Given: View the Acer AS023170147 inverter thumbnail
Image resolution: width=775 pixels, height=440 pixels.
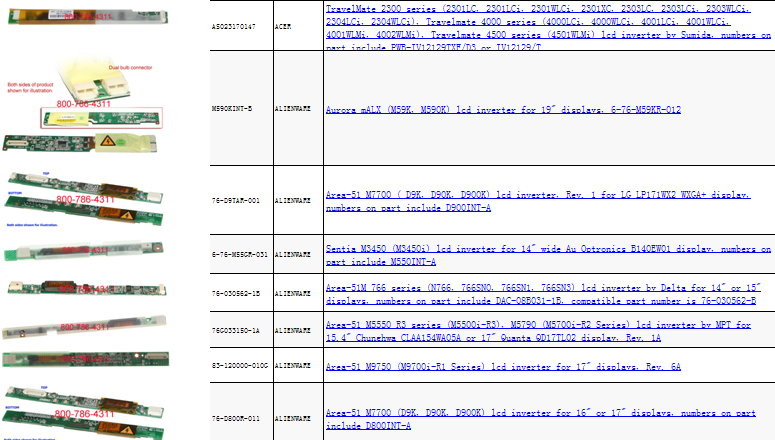Looking at the screenshot, I should point(88,16).
